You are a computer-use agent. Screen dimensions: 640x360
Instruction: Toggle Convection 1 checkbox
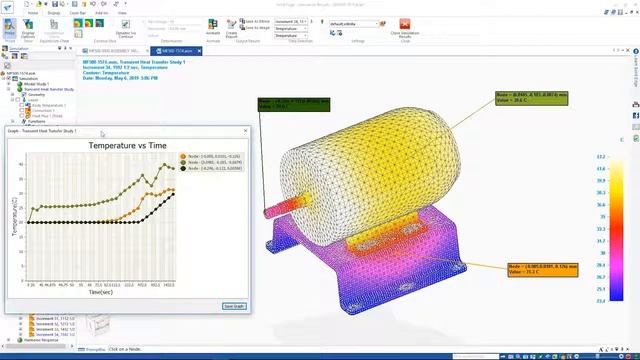click(22, 111)
